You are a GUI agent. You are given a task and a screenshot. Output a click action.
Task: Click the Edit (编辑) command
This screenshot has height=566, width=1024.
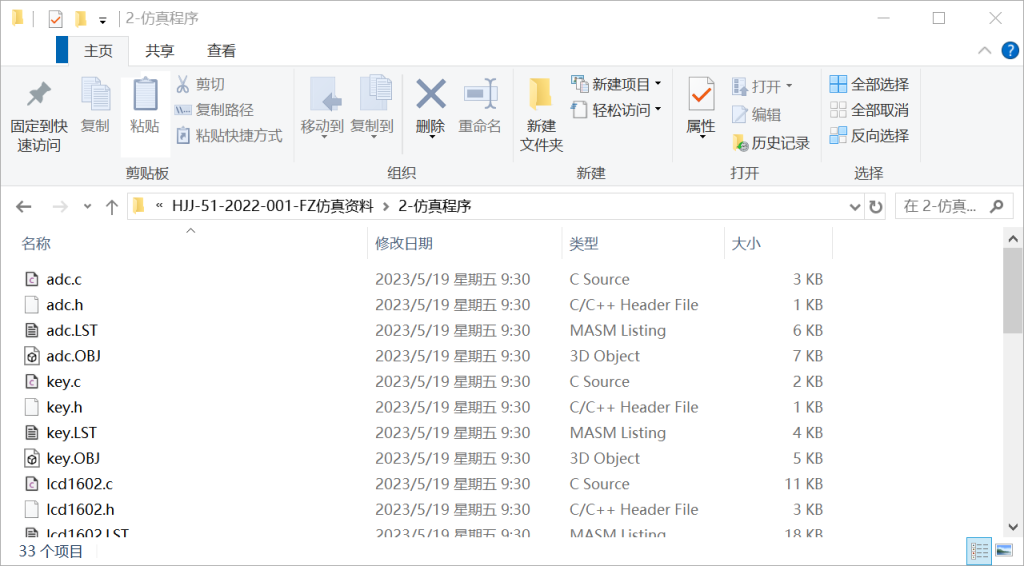click(x=756, y=114)
